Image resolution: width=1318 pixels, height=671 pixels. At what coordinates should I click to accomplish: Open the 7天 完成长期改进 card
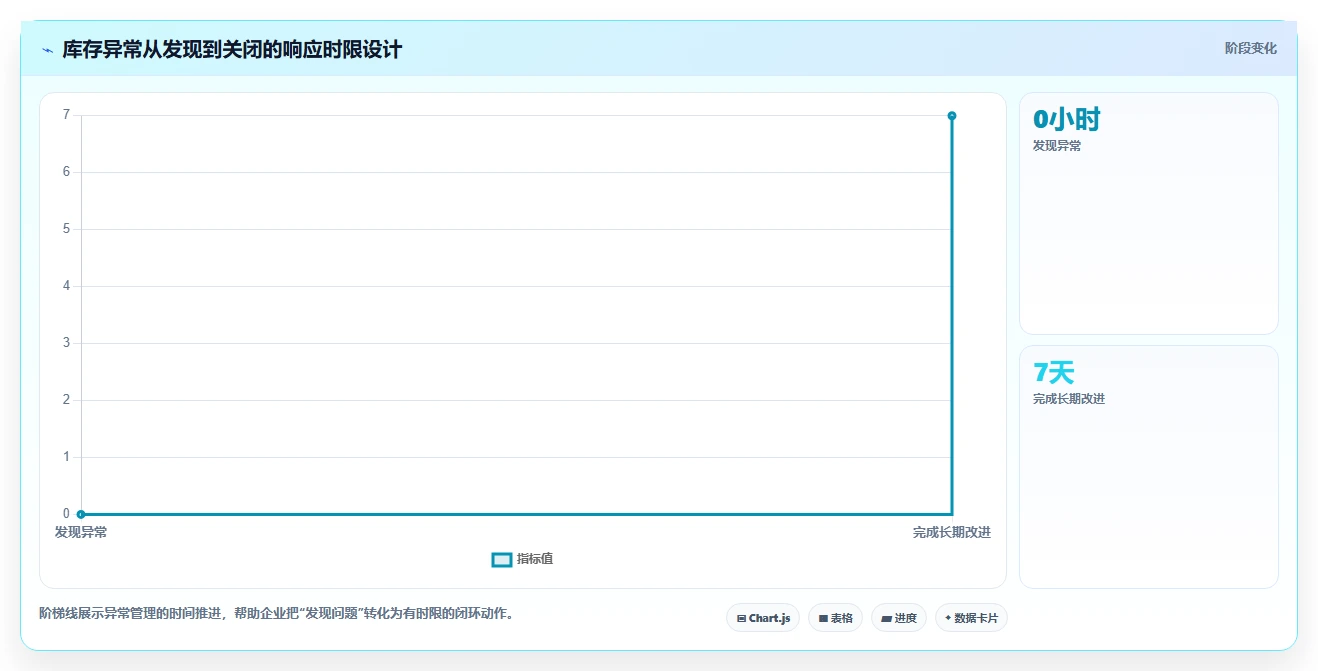1149,467
